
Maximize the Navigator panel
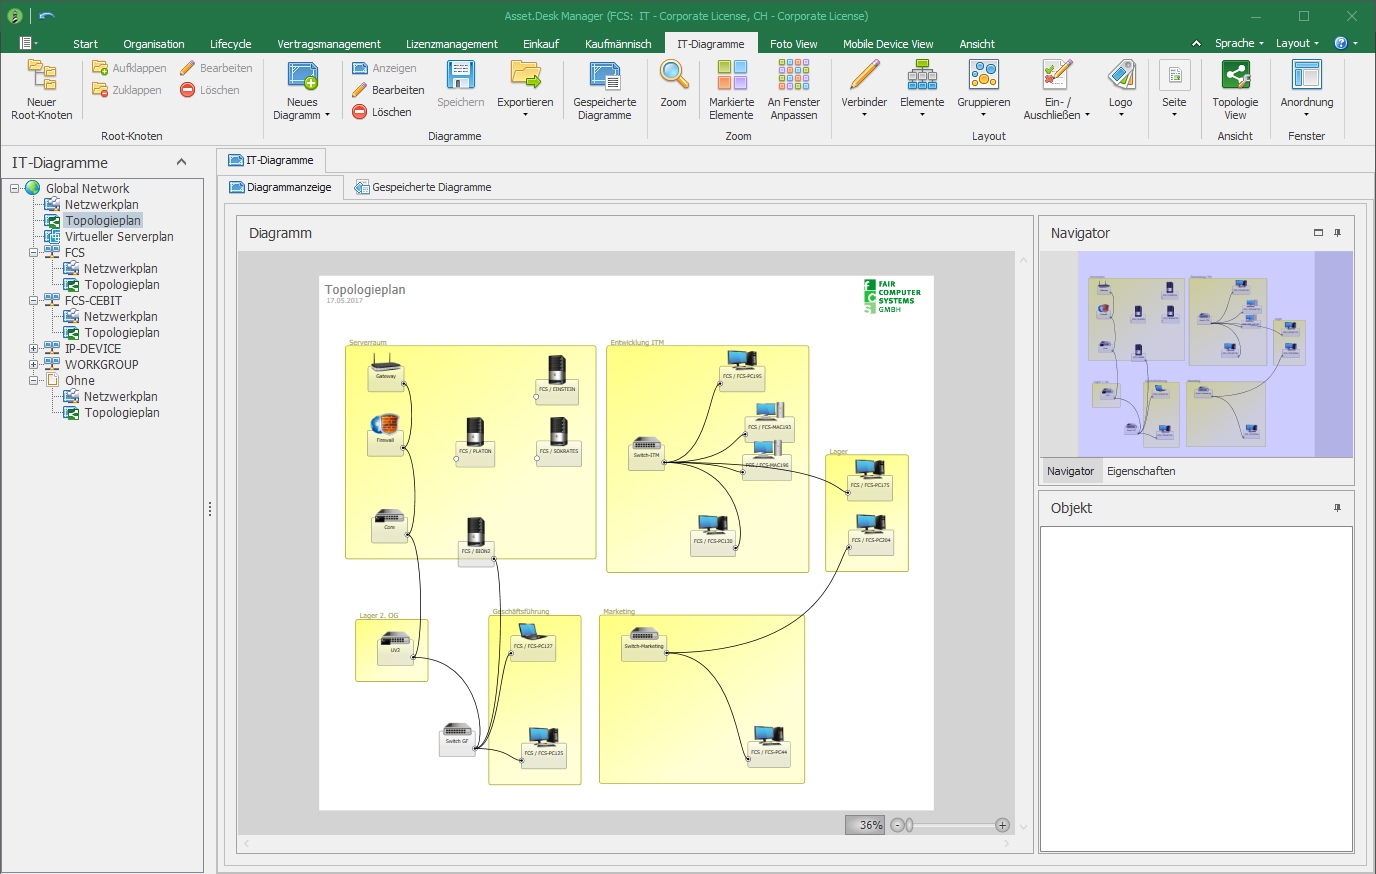1318,233
